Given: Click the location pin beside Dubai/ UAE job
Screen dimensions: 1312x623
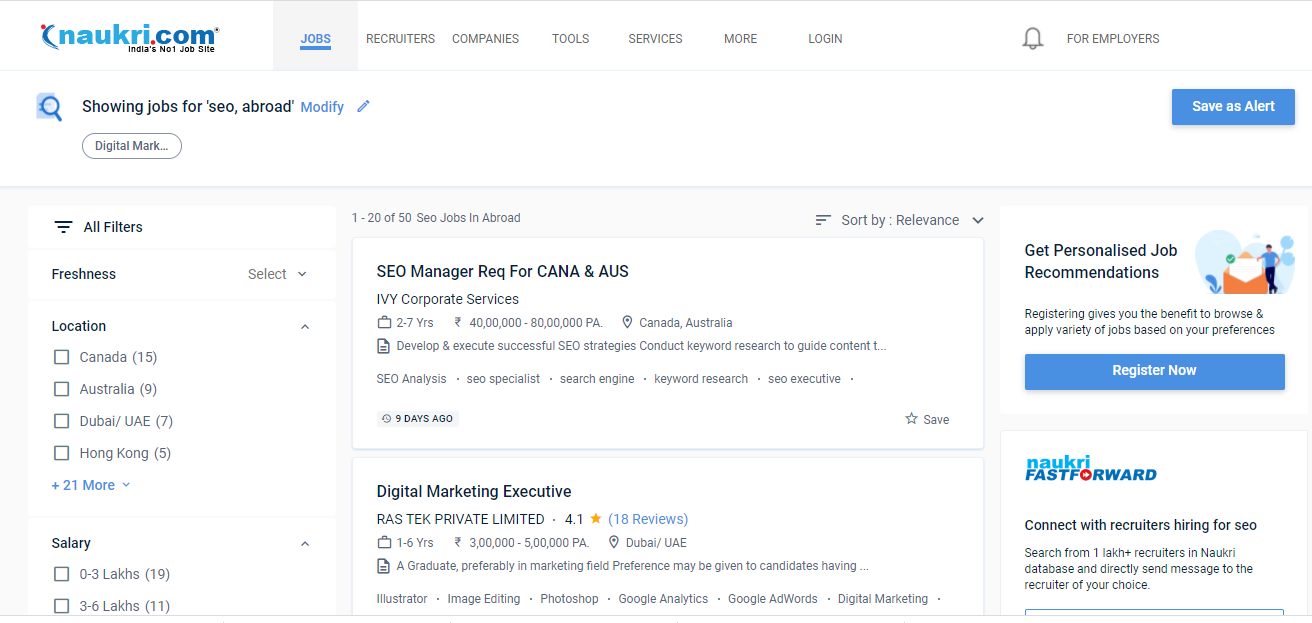Looking at the screenshot, I should (614, 543).
